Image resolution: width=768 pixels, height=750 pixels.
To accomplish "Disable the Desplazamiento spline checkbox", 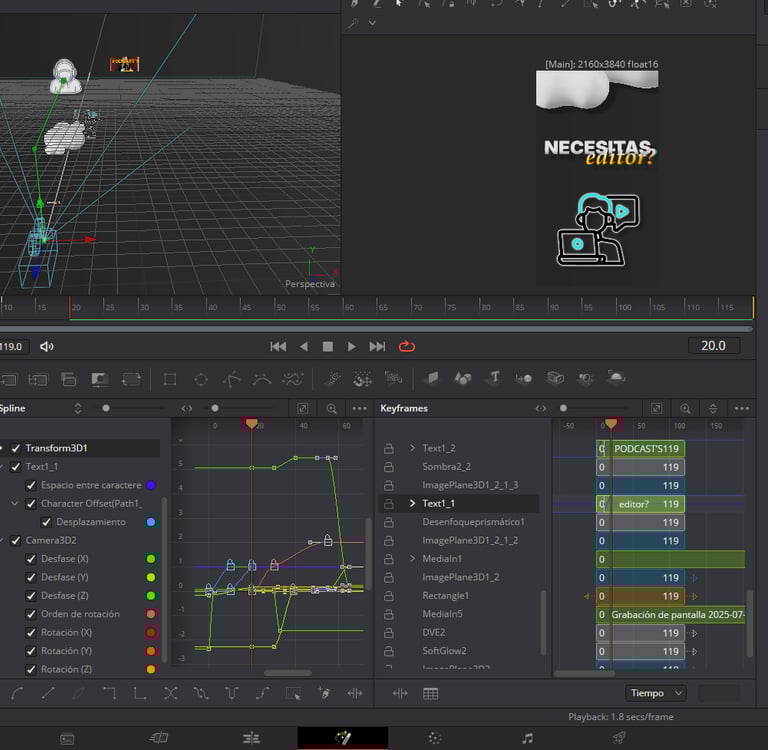I will (x=46, y=522).
